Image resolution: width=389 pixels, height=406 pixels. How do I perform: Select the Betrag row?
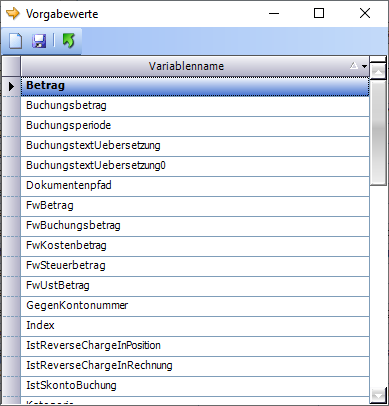[195, 86]
